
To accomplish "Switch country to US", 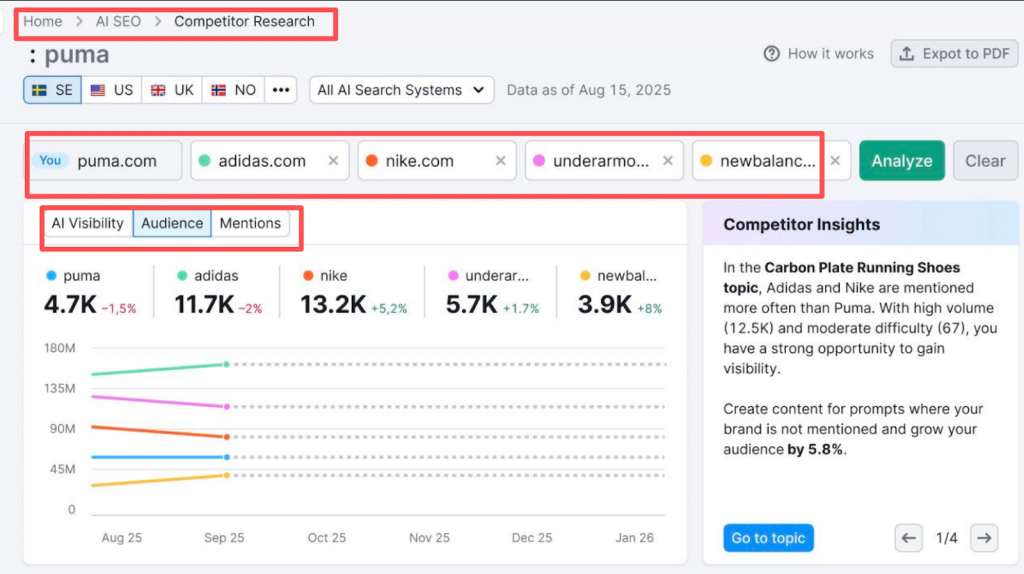I will [111, 90].
